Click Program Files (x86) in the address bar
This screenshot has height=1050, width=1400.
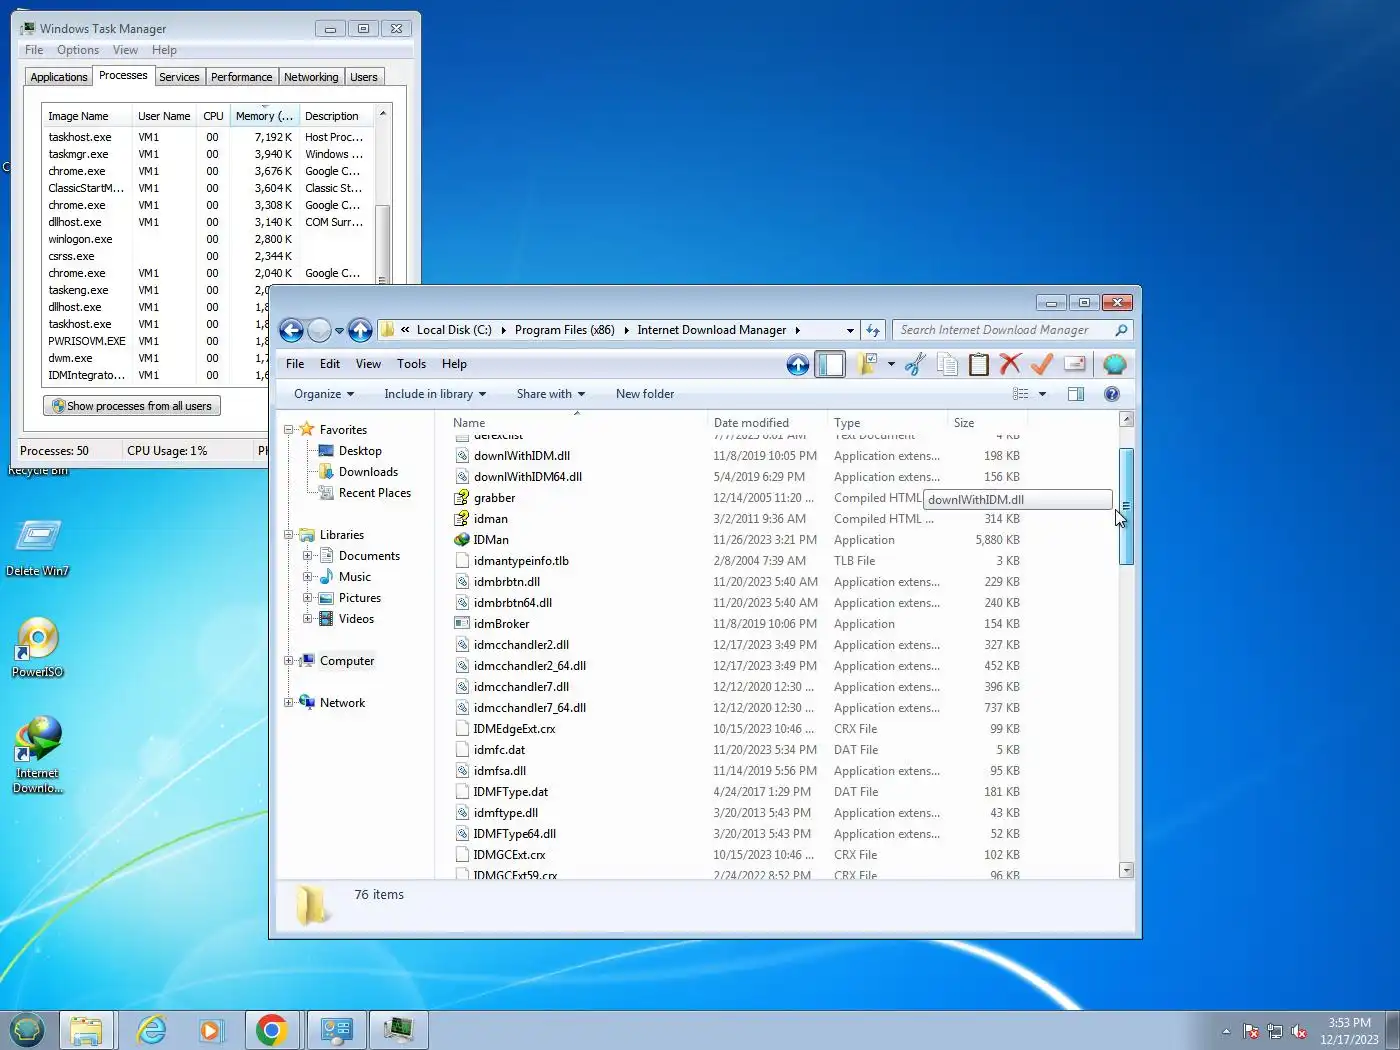[564, 330]
